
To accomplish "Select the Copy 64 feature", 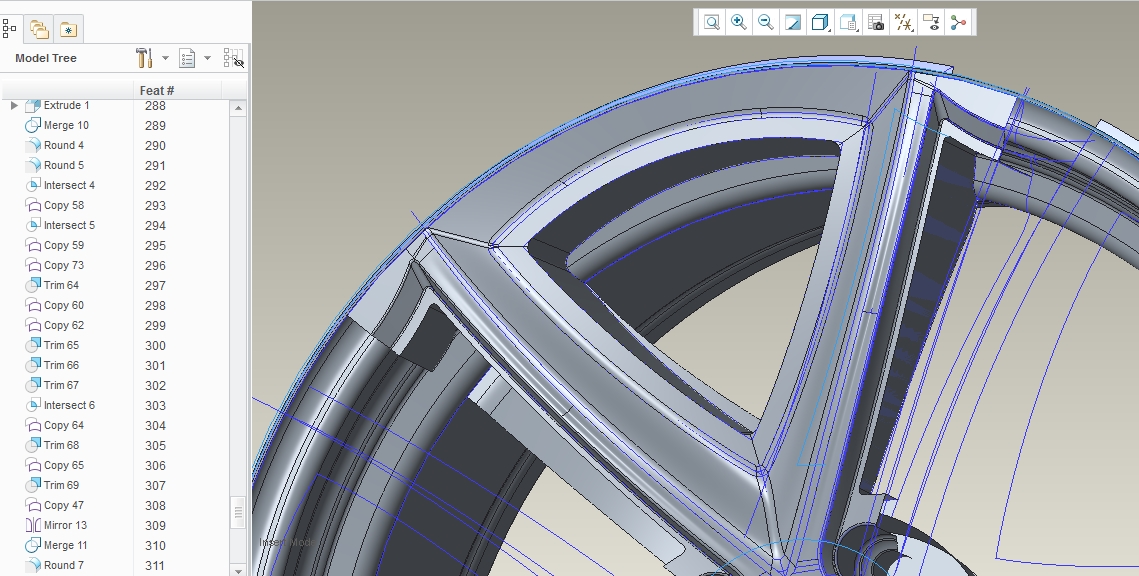I will [64, 425].
